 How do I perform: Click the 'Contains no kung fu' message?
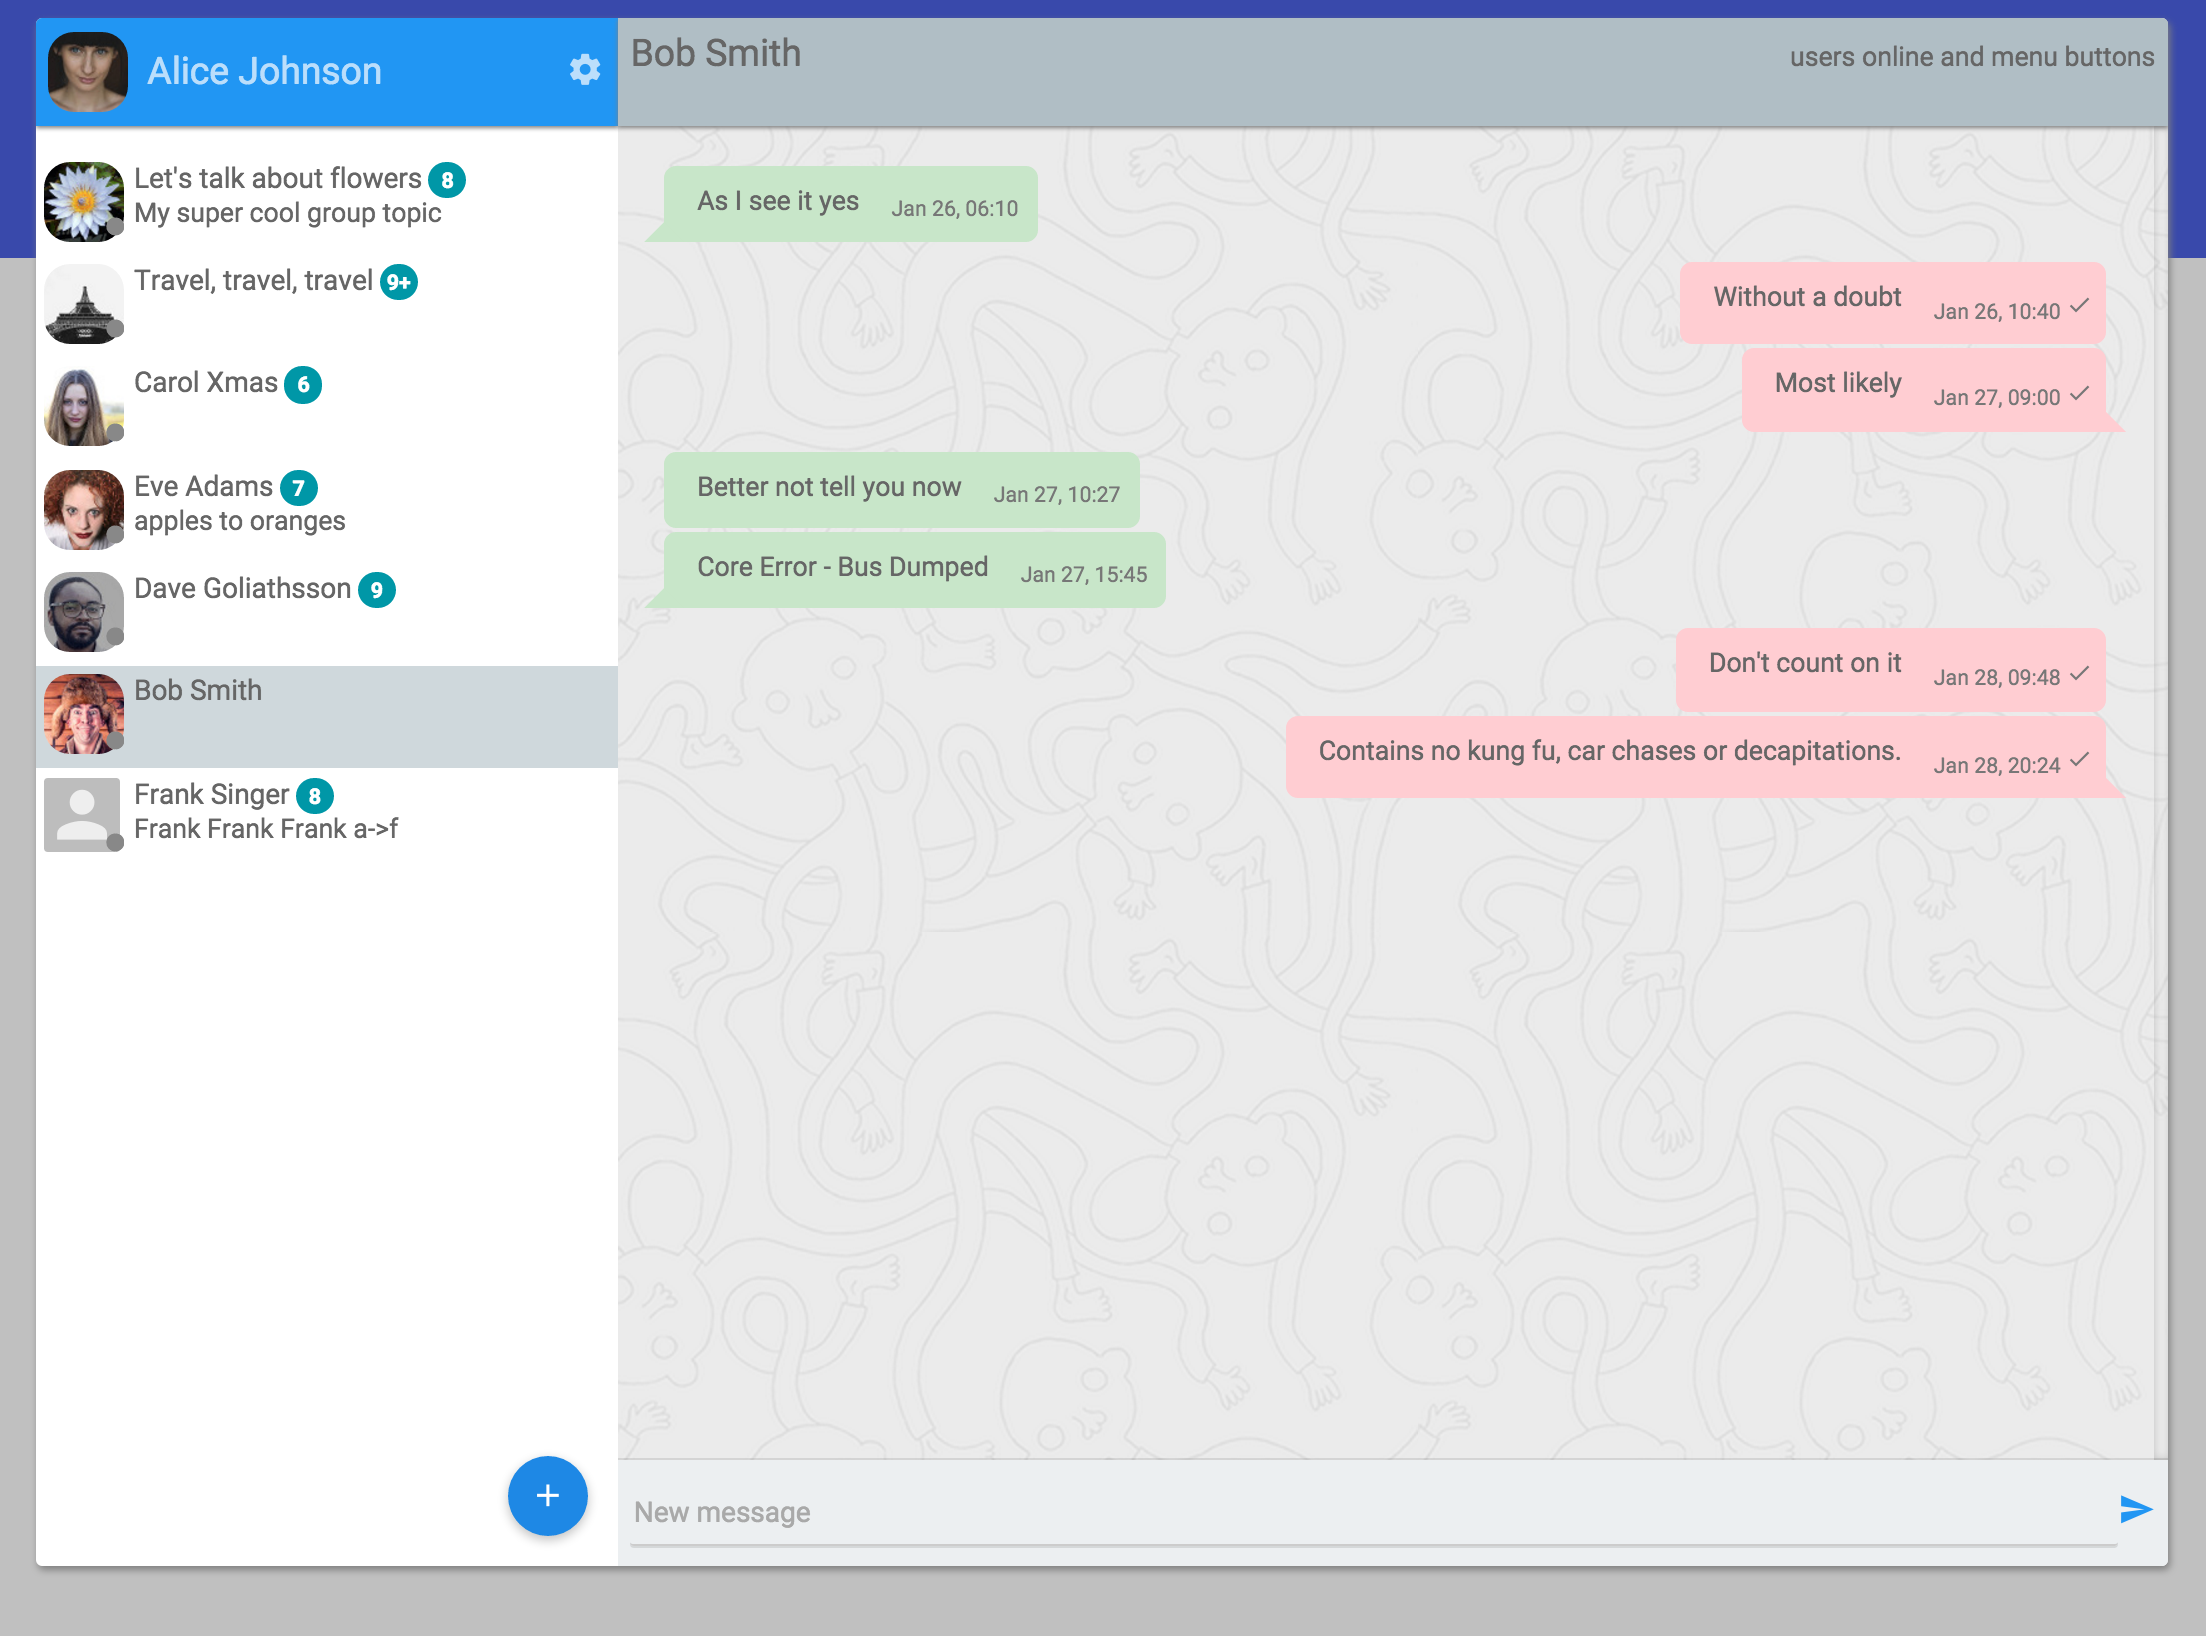[x=1696, y=757]
